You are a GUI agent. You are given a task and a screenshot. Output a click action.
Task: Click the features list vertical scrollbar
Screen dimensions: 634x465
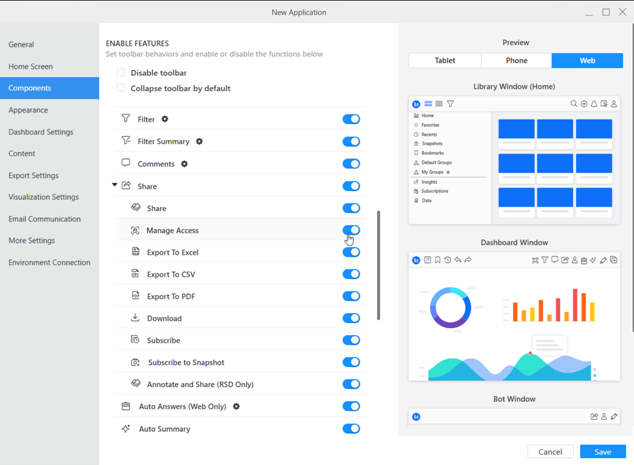tap(378, 265)
